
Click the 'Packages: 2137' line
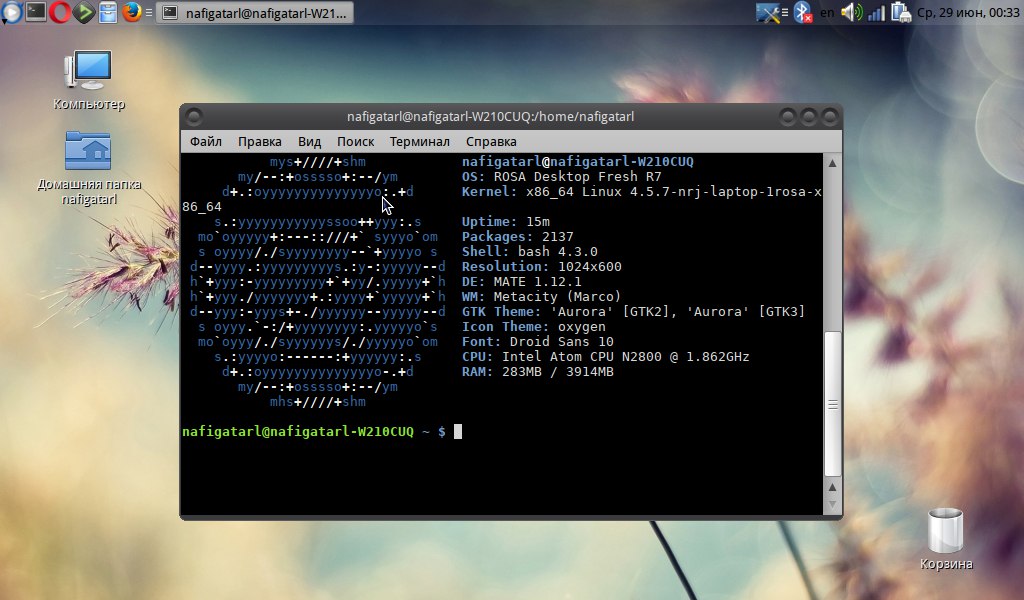(x=517, y=236)
